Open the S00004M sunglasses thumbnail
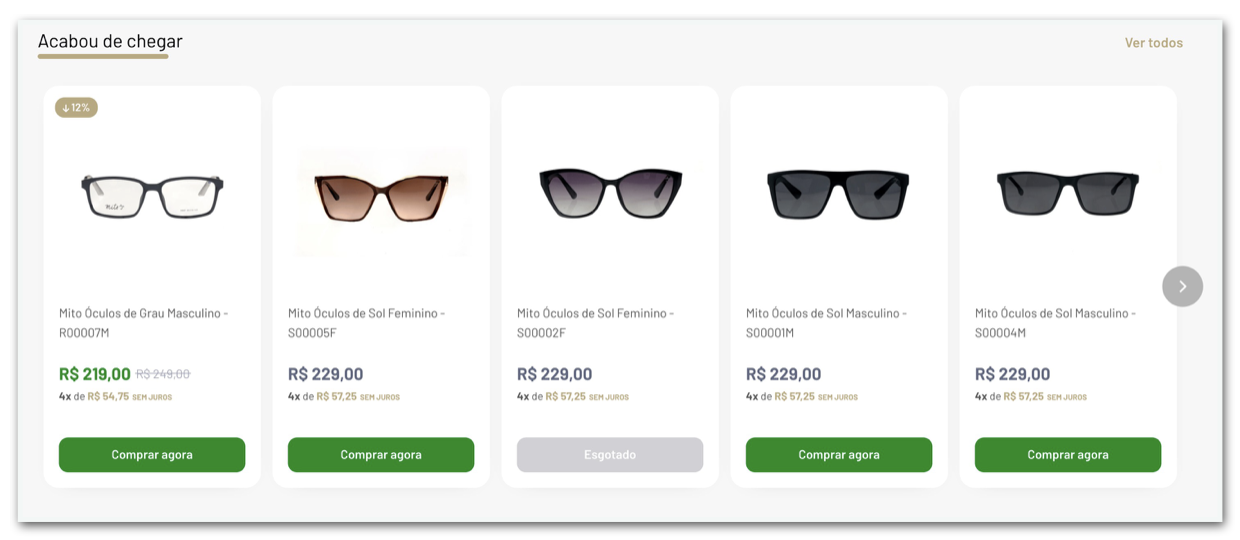This screenshot has width=1240, height=540. [x=1068, y=193]
